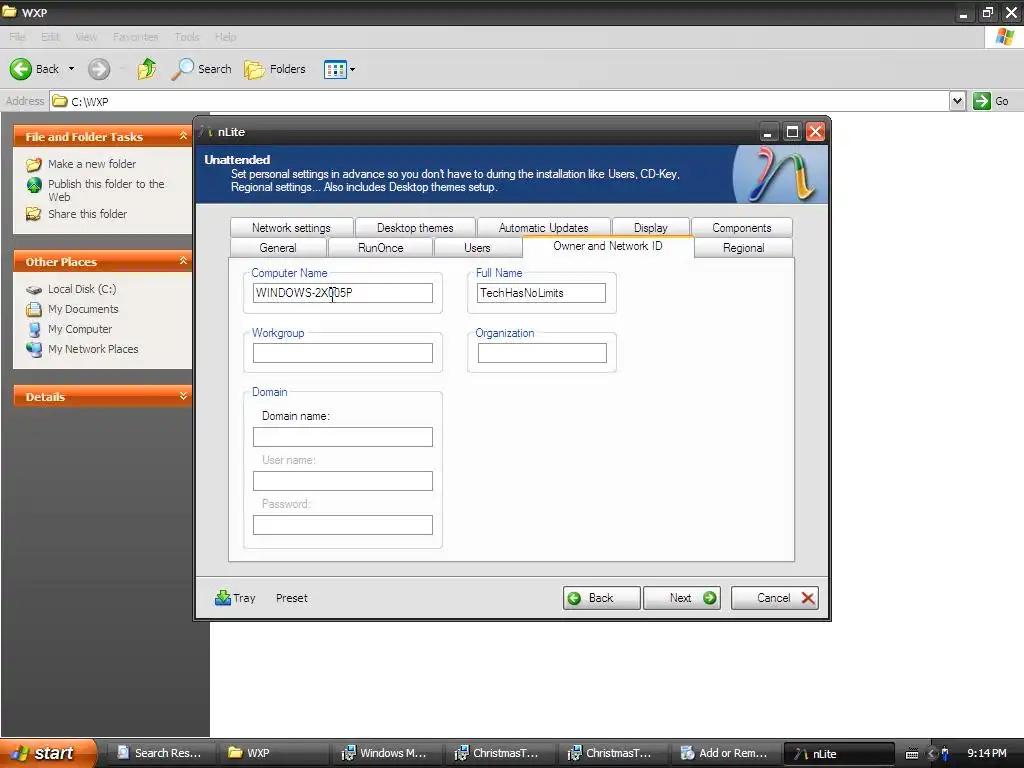Switch to the General tab
1024x768 pixels.
coord(278,248)
